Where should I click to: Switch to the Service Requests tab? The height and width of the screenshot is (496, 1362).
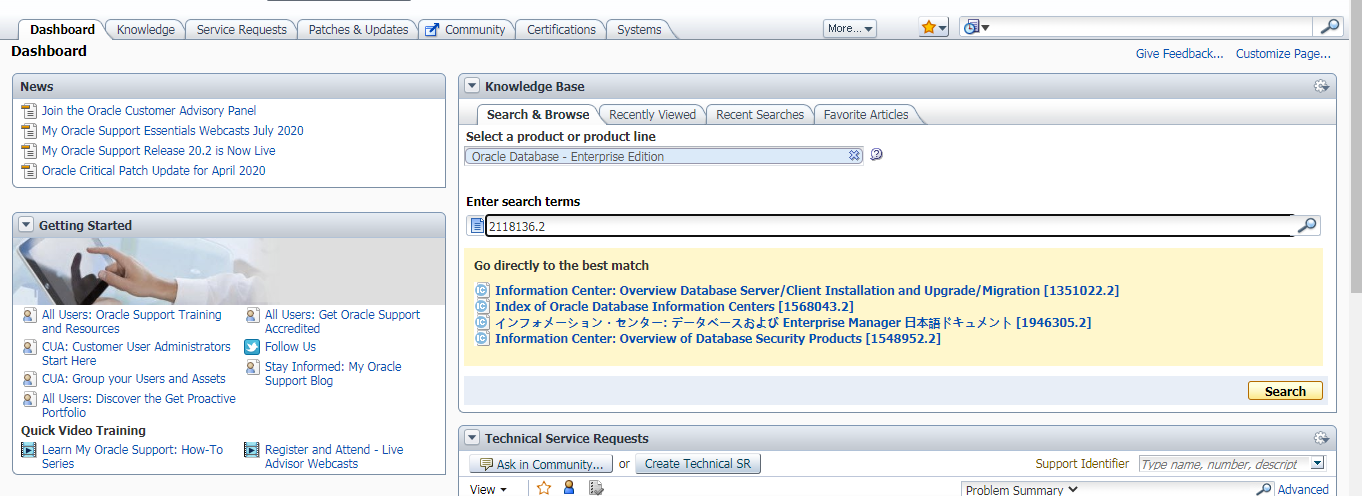pyautogui.click(x=241, y=30)
